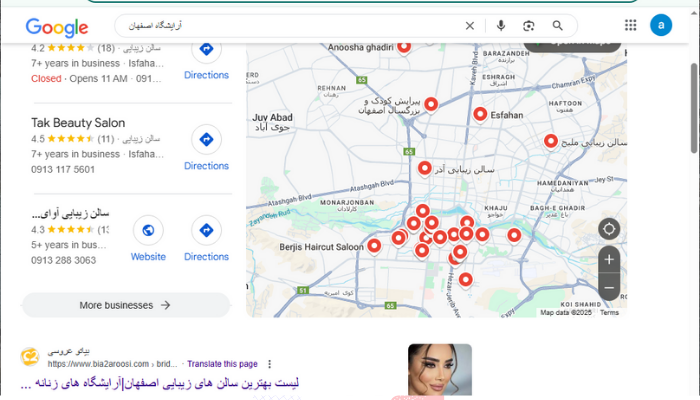Open website globe icon for 0913 288 3063 listing
700x400 pixels.
tap(148, 230)
